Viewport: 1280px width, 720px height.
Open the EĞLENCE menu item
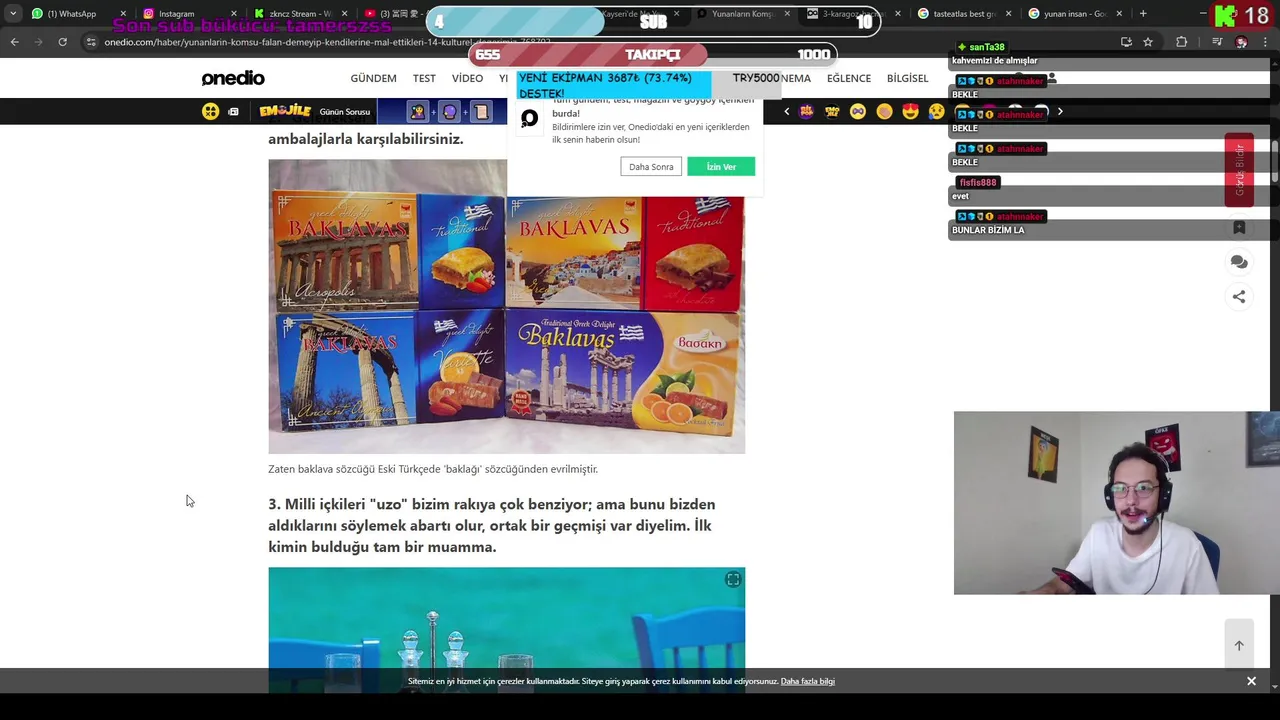(x=848, y=78)
